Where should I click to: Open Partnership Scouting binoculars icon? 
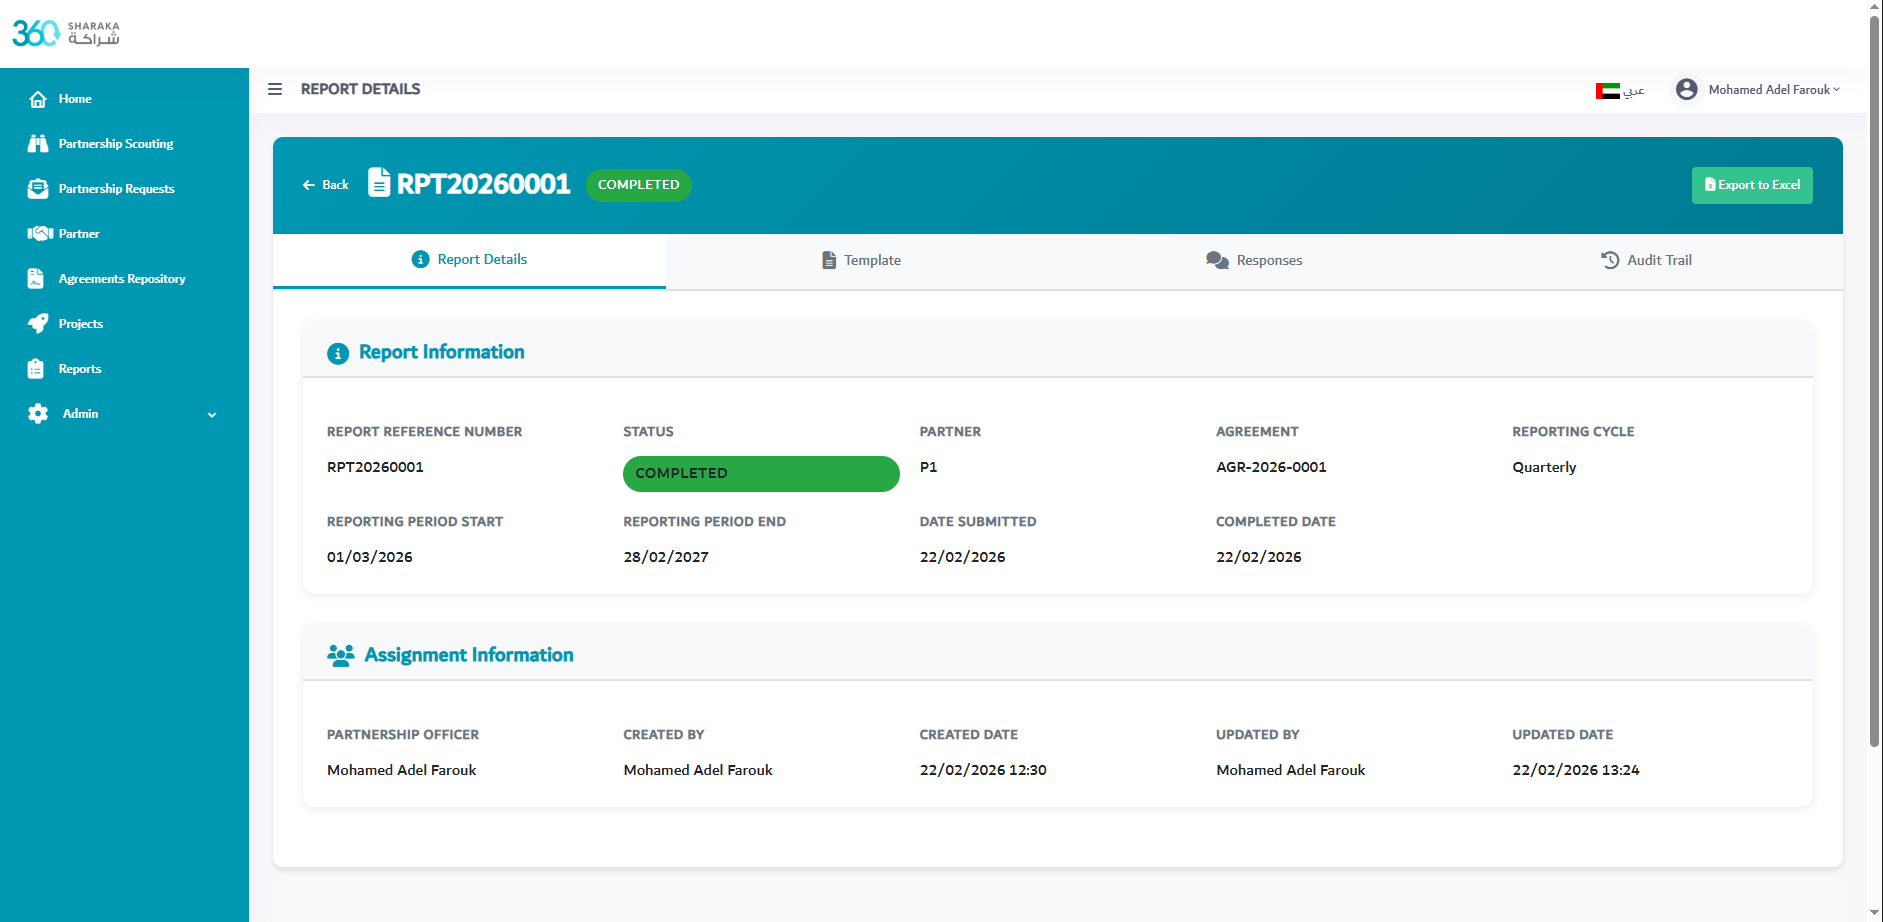click(x=38, y=144)
